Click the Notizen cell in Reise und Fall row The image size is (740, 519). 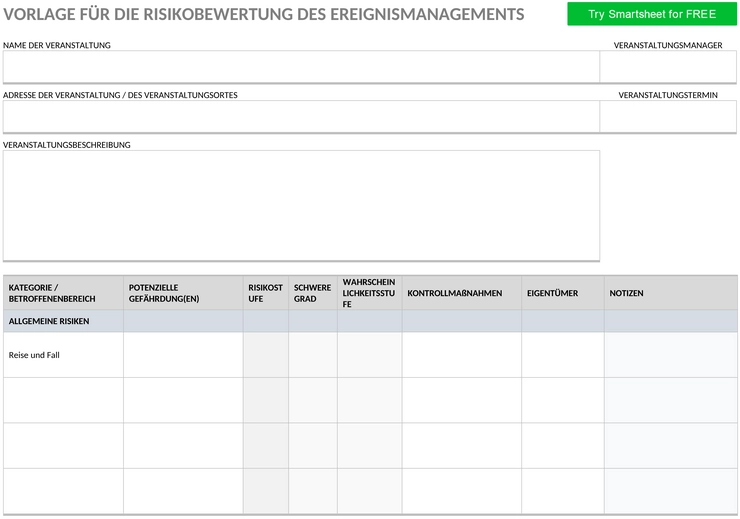pos(671,355)
